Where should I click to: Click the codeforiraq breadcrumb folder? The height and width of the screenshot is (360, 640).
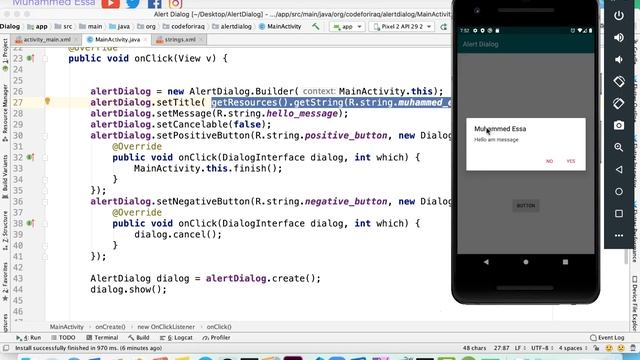tap(184, 27)
